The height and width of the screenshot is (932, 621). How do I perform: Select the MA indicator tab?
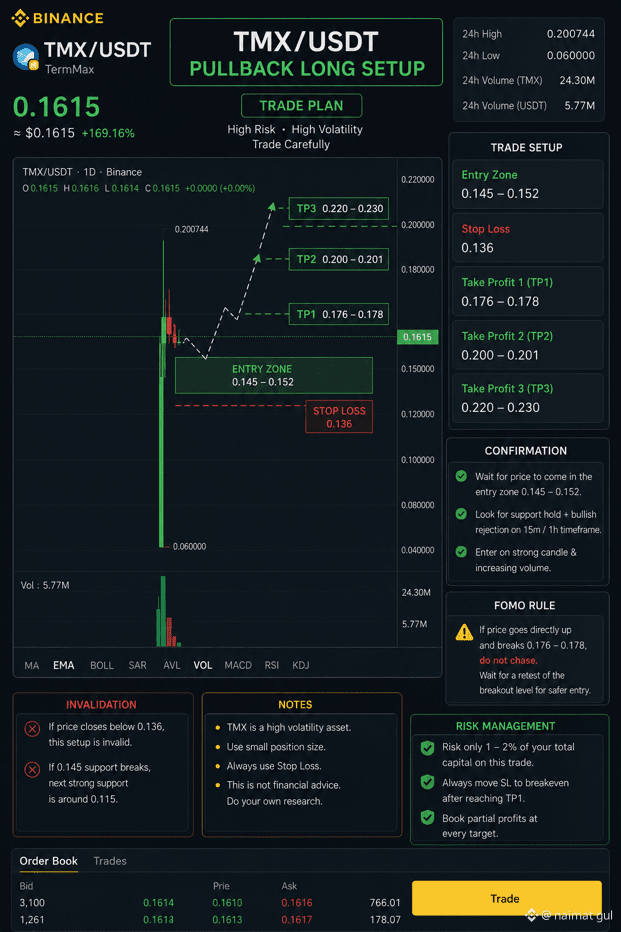click(32, 665)
